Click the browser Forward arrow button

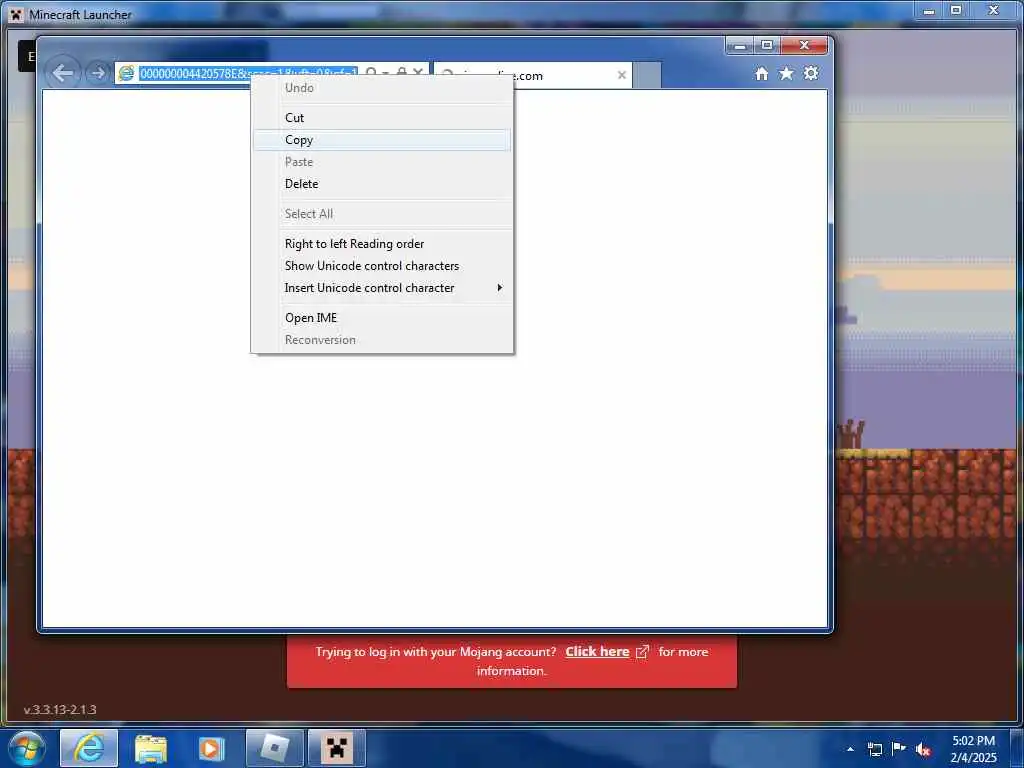[x=97, y=73]
